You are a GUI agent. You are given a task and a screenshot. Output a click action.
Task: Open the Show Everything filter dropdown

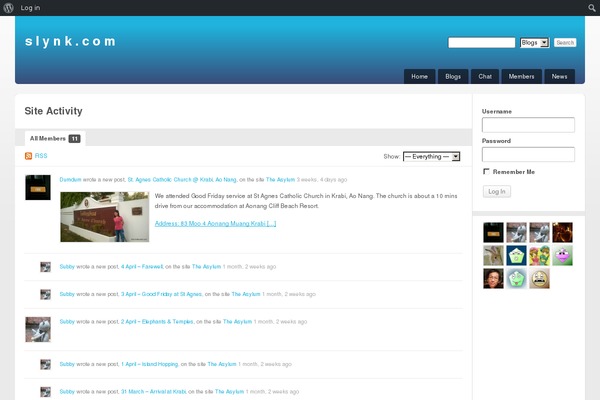tap(432, 157)
